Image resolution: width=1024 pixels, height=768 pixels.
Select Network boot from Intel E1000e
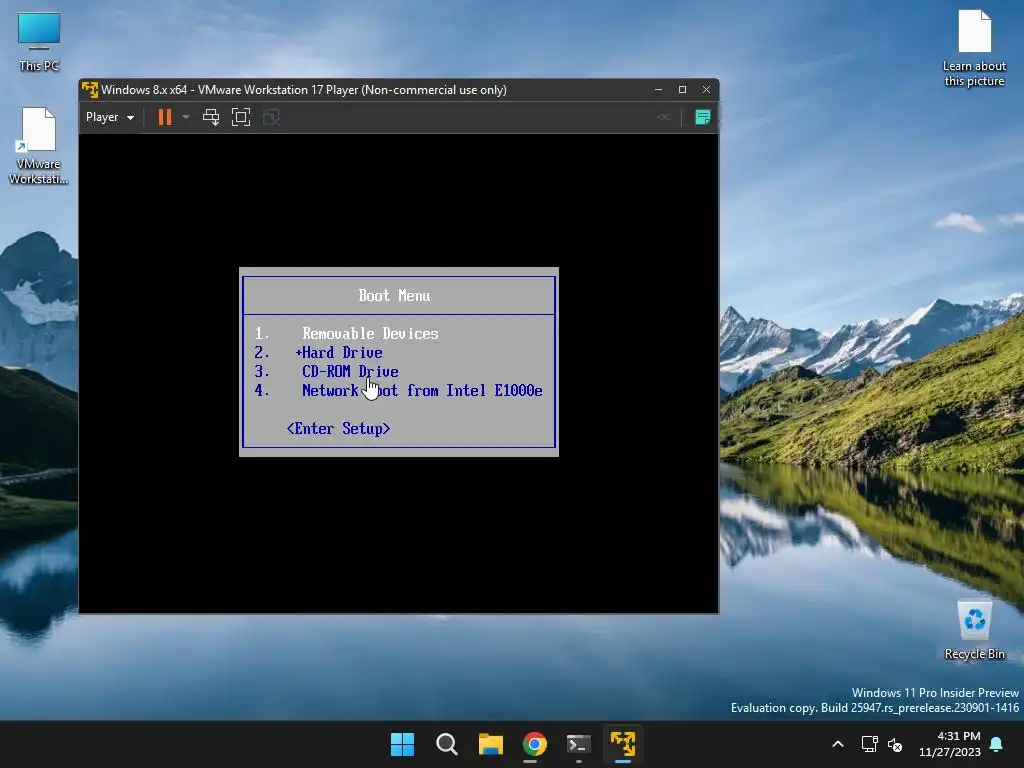coord(422,391)
